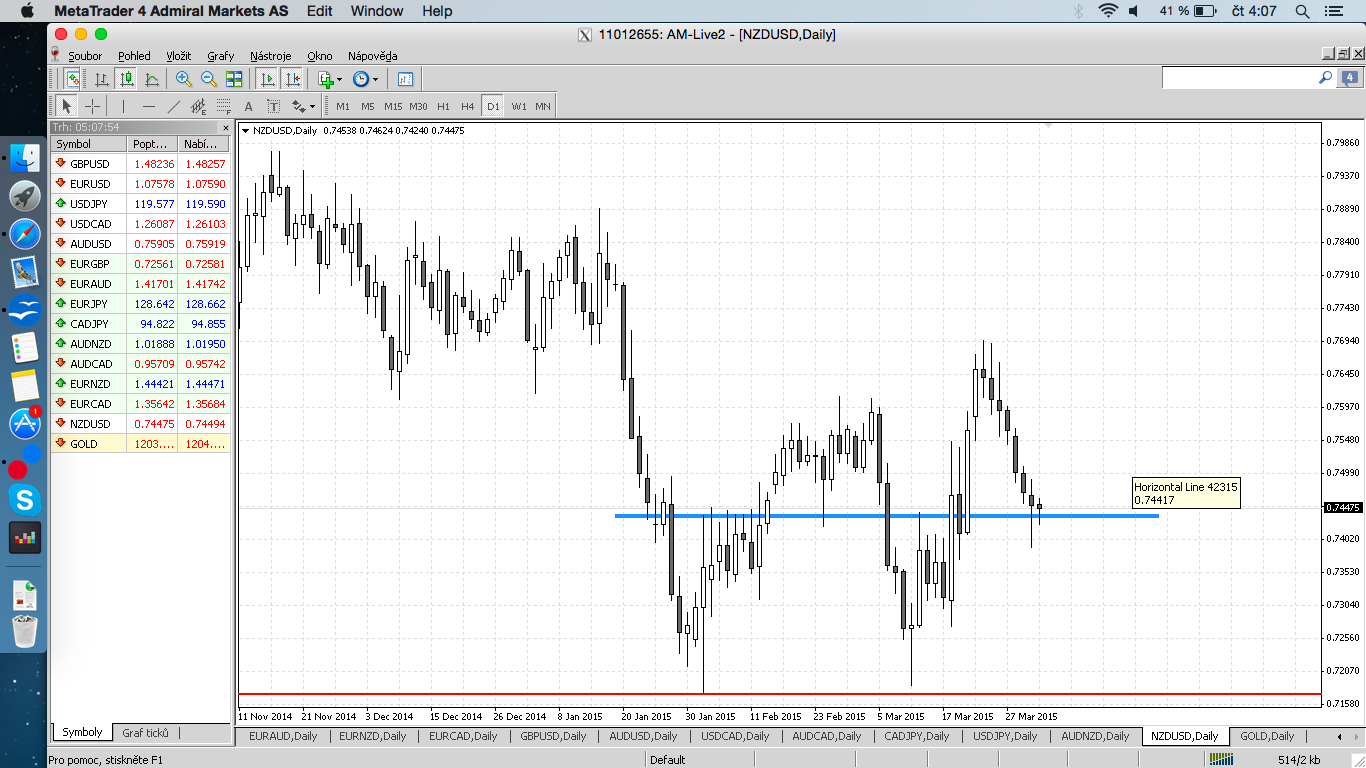Open the periods clock icon
This screenshot has height=768, width=1366.
pos(360,79)
